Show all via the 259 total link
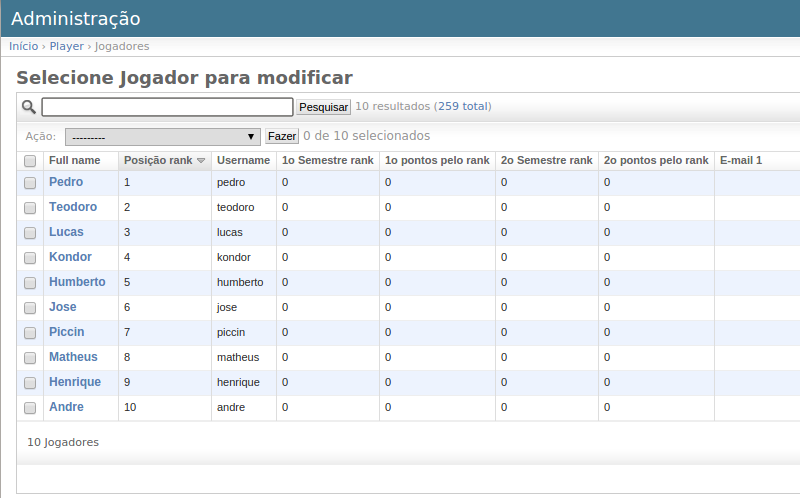The height and width of the screenshot is (498, 800). coord(463,106)
